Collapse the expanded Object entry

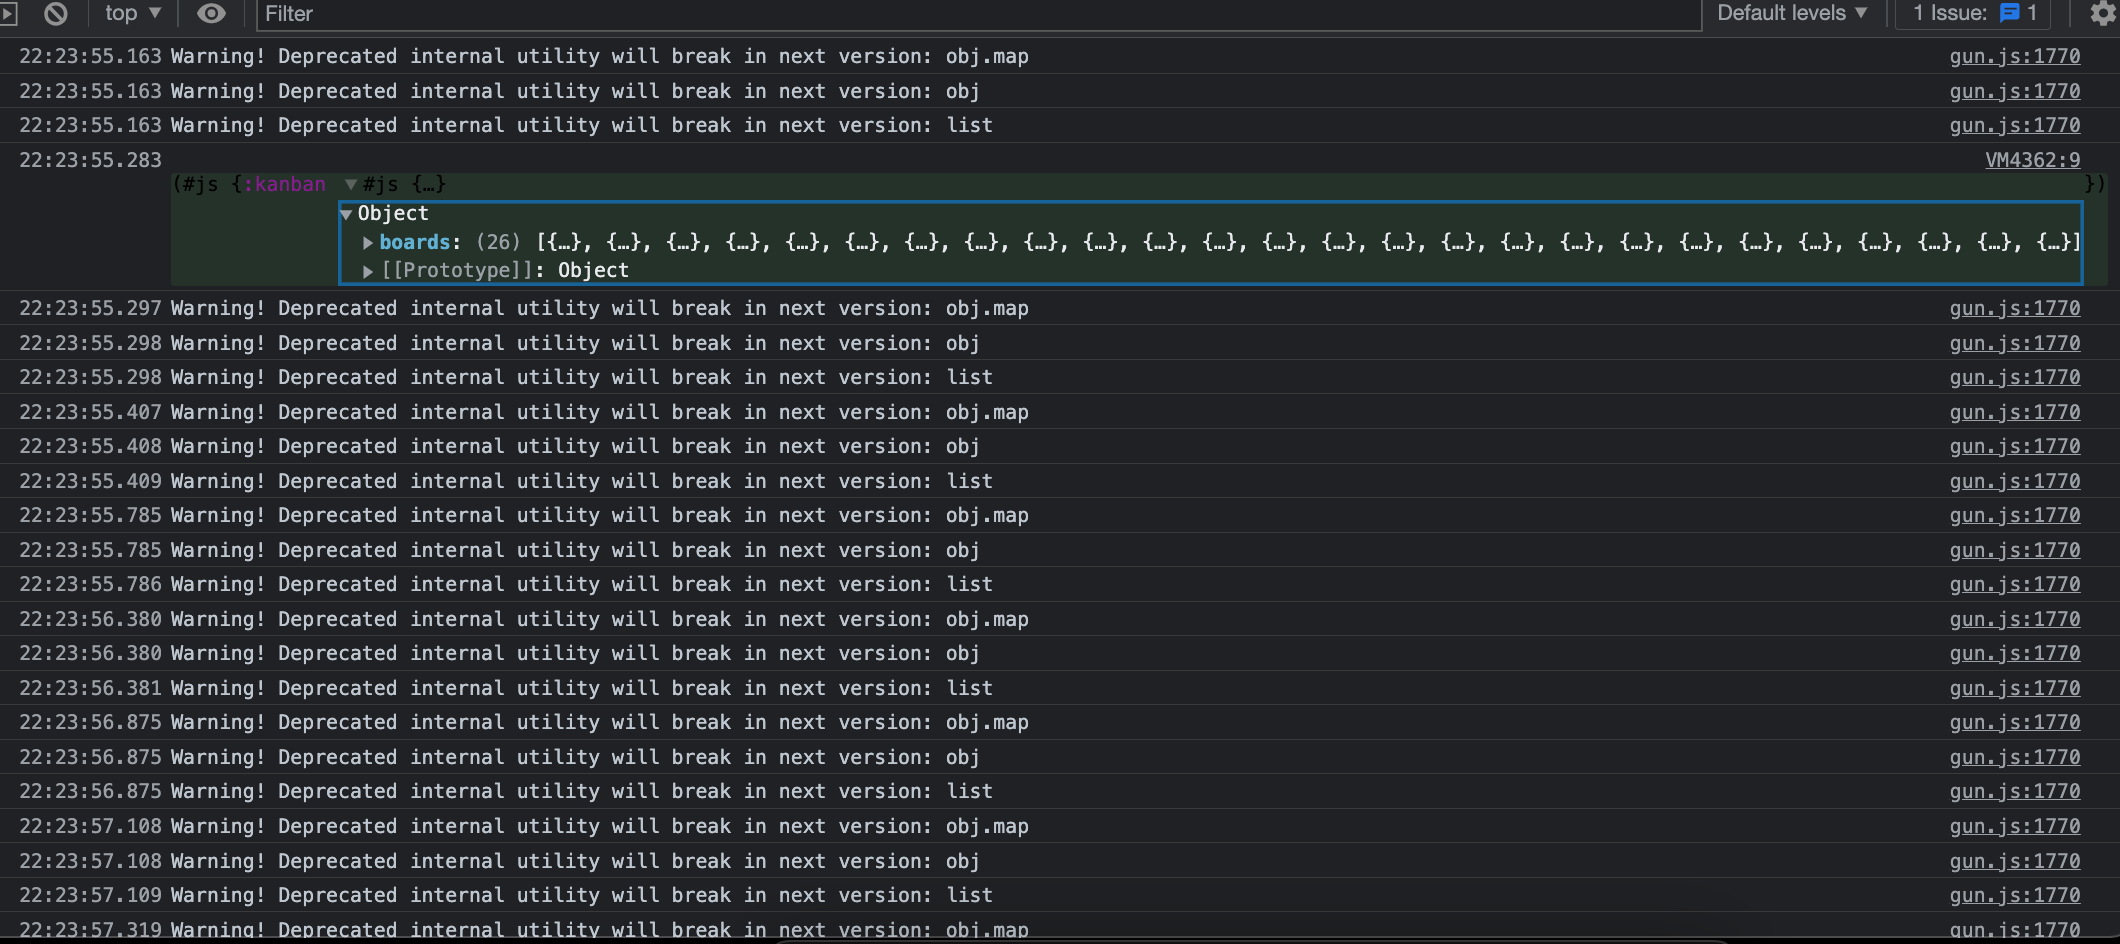pos(345,213)
